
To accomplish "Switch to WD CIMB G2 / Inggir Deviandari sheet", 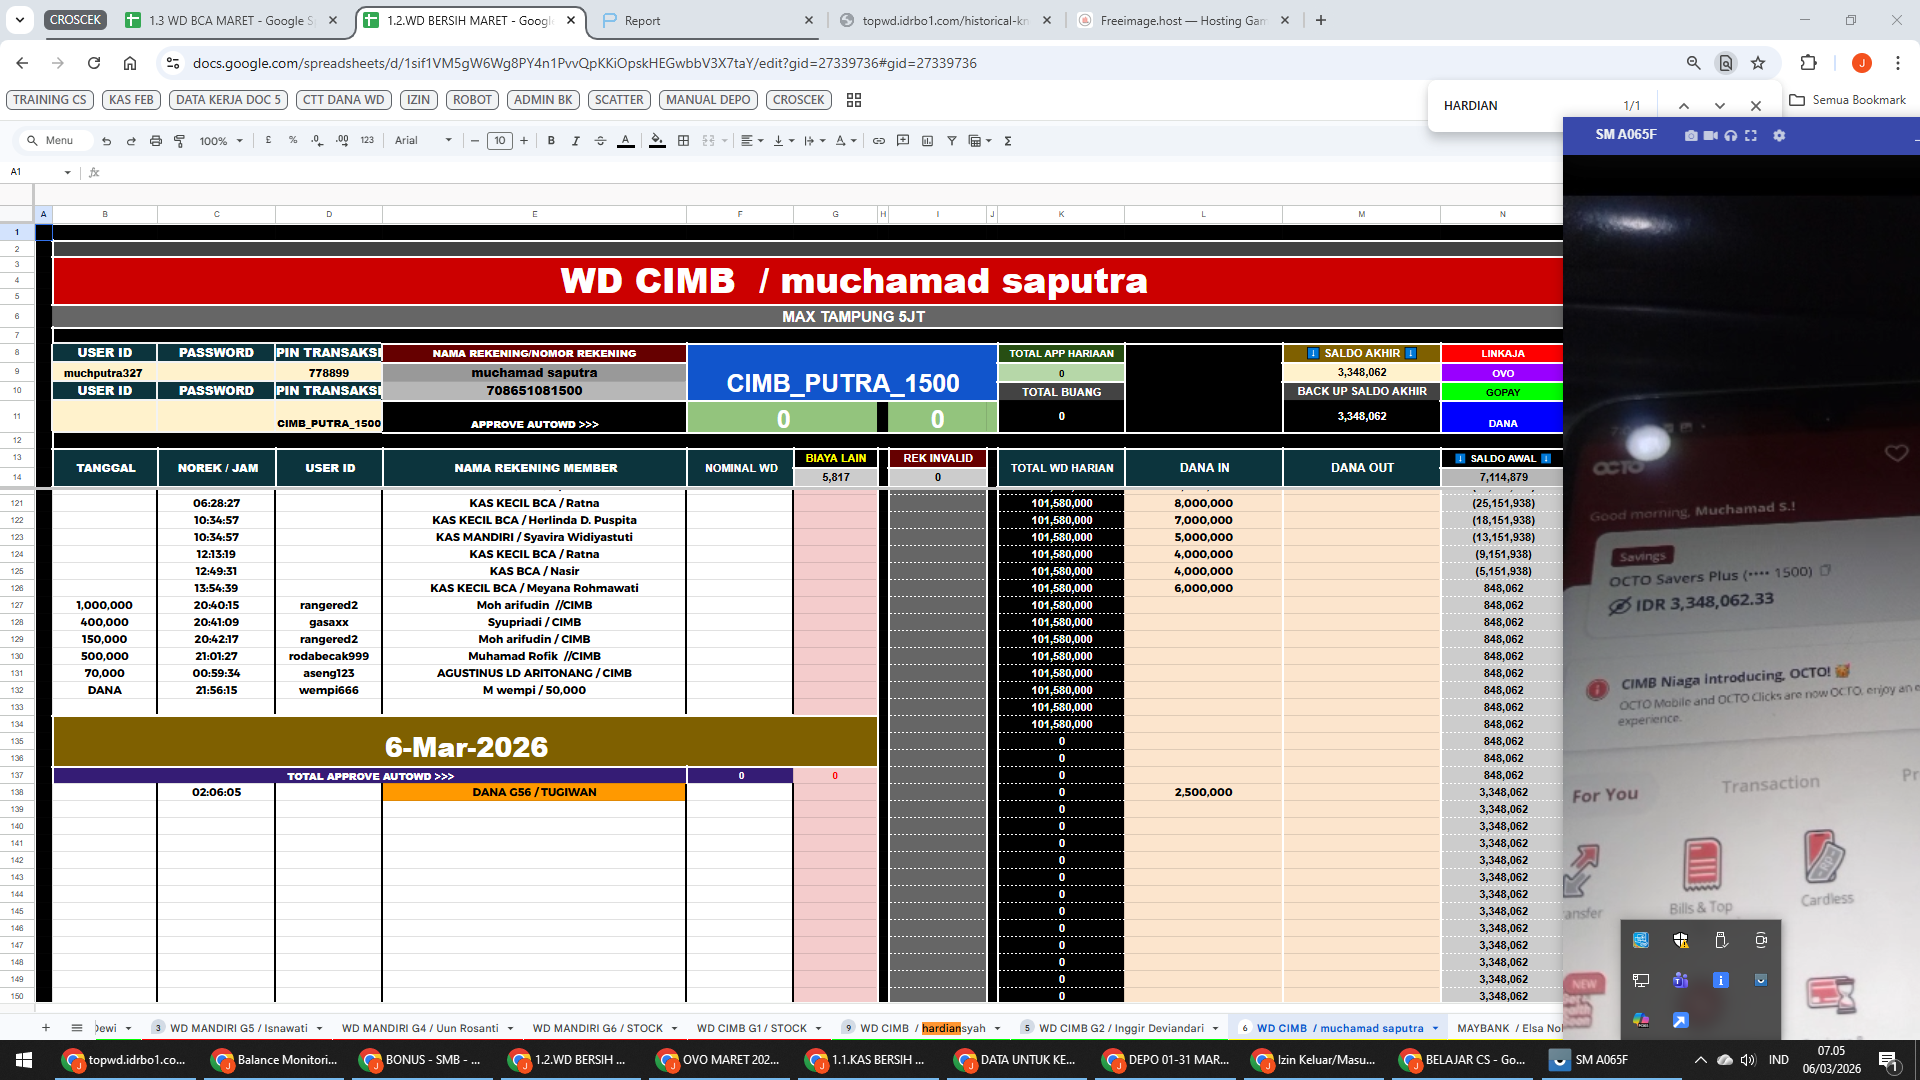I will pyautogui.click(x=1120, y=1028).
